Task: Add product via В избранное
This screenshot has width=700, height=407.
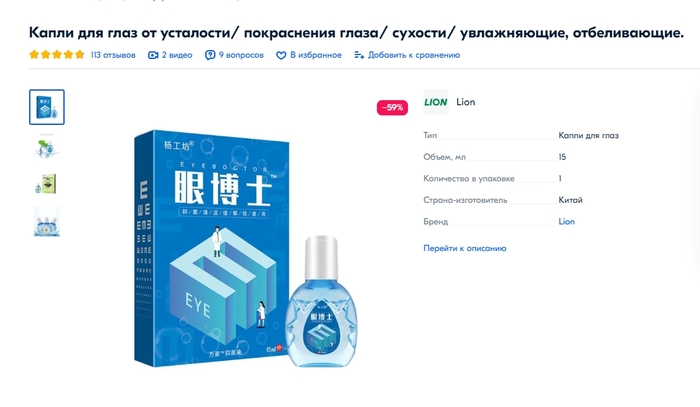Action: tap(316, 55)
